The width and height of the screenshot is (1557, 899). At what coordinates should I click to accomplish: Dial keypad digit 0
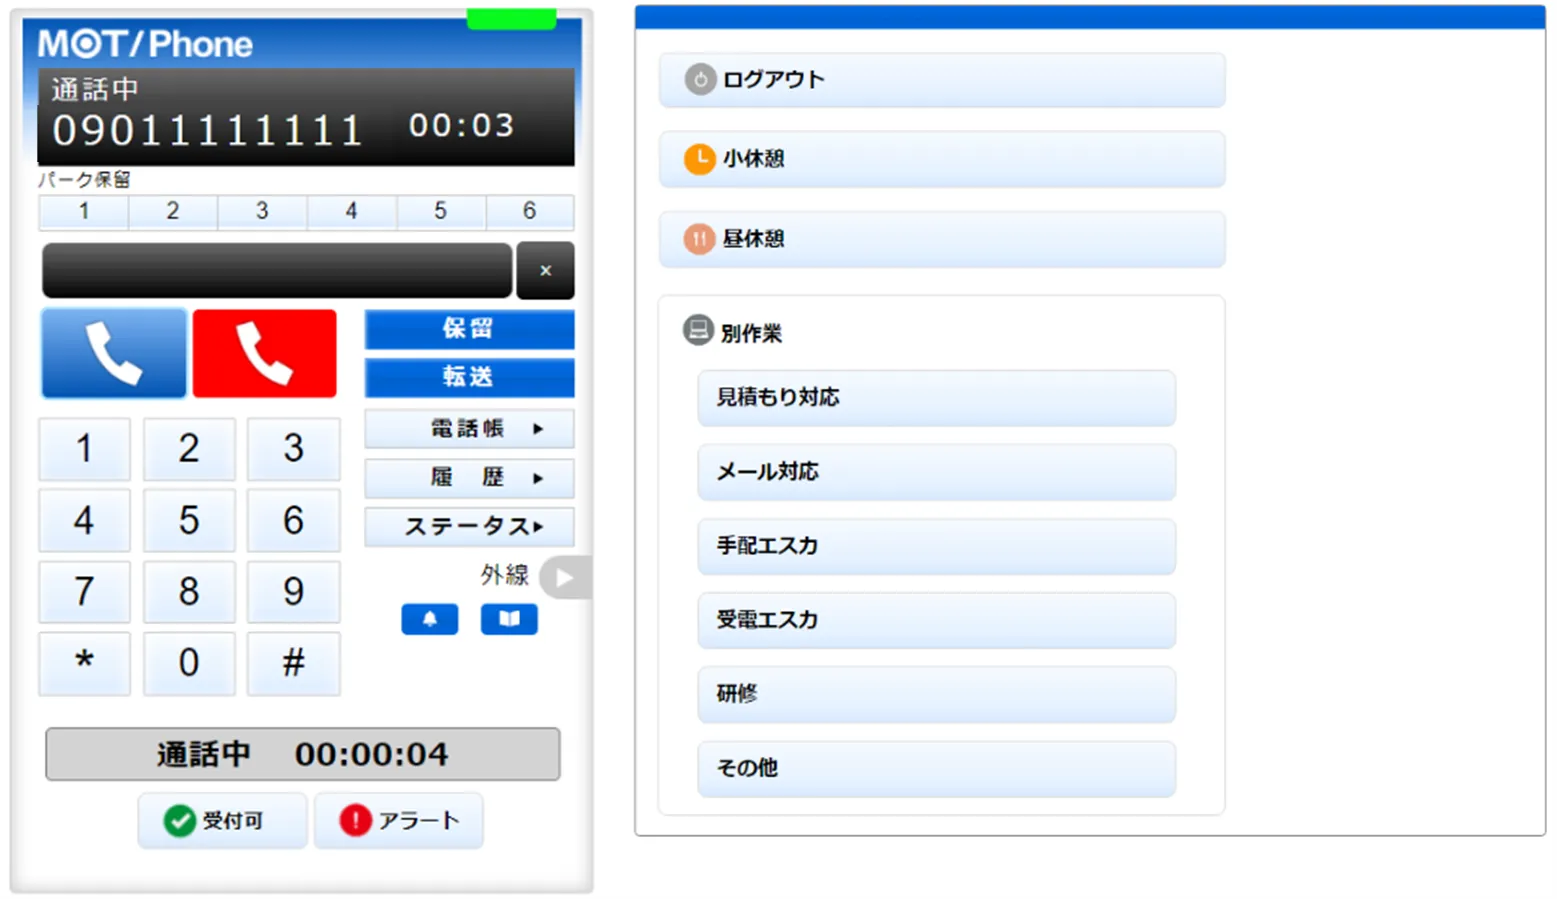click(189, 663)
